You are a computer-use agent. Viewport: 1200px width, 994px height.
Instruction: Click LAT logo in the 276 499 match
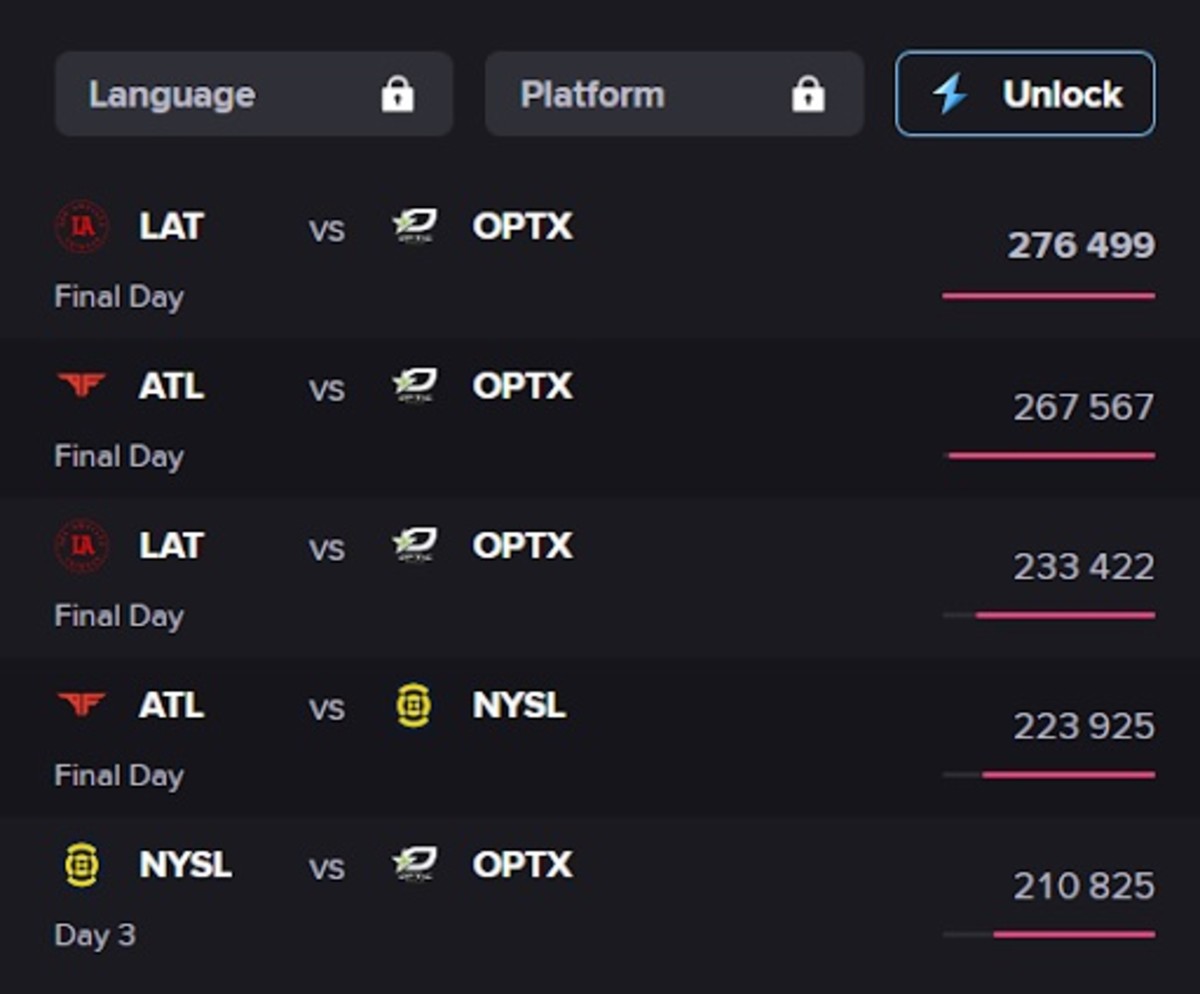(81, 227)
